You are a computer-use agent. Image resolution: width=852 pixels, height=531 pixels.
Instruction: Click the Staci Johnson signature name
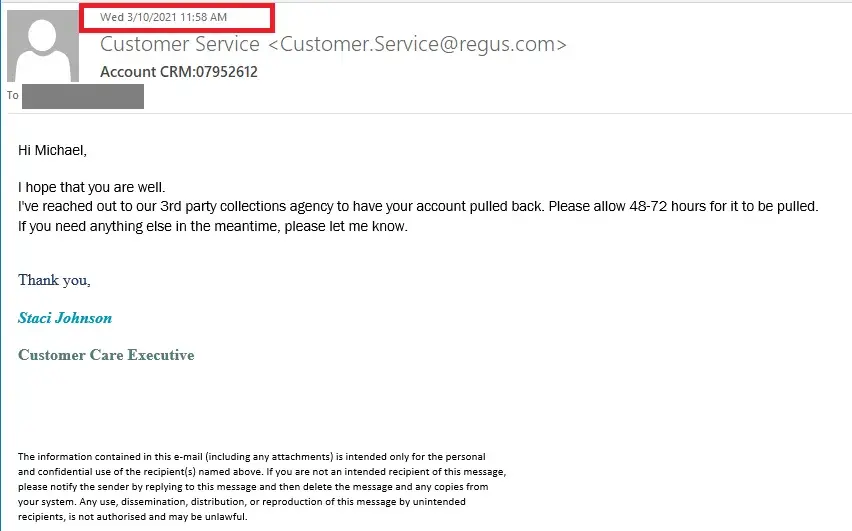click(65, 318)
